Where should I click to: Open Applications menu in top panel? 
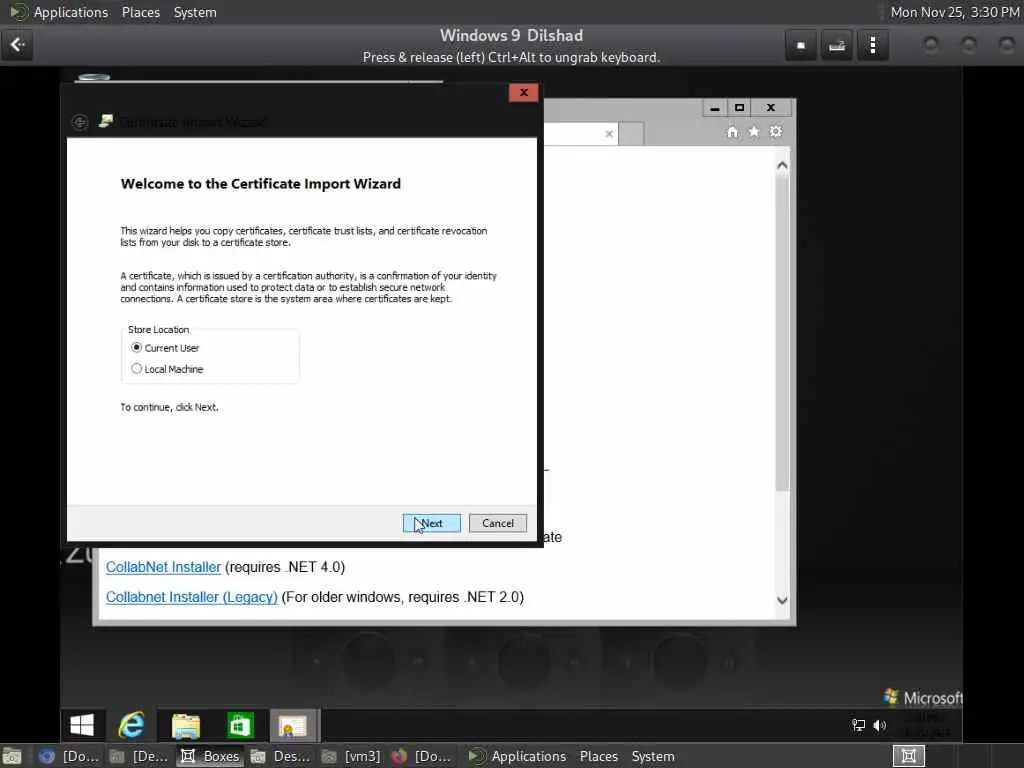pos(60,12)
